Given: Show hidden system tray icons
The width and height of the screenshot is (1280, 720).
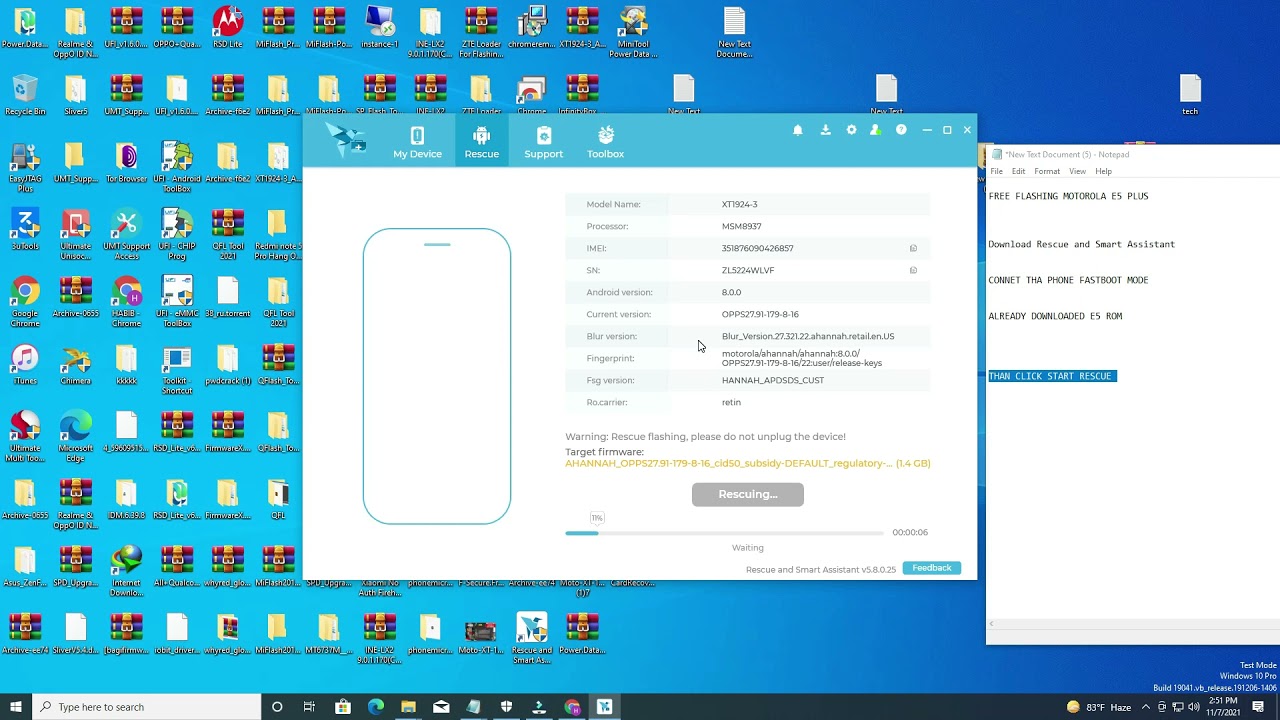Looking at the screenshot, I should click(x=1146, y=707).
